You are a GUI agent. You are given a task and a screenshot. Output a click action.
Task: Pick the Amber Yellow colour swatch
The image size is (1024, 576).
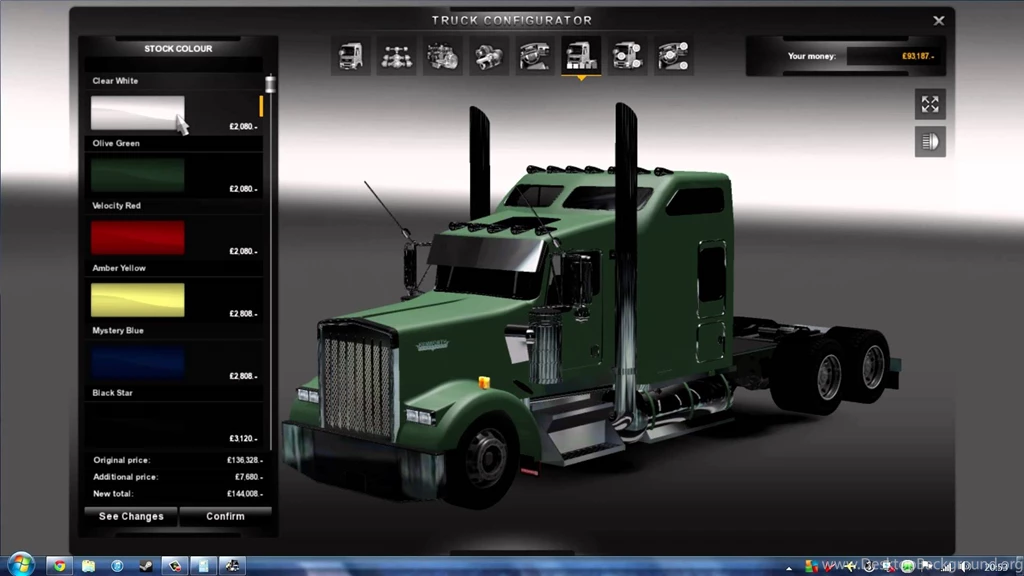tap(138, 300)
